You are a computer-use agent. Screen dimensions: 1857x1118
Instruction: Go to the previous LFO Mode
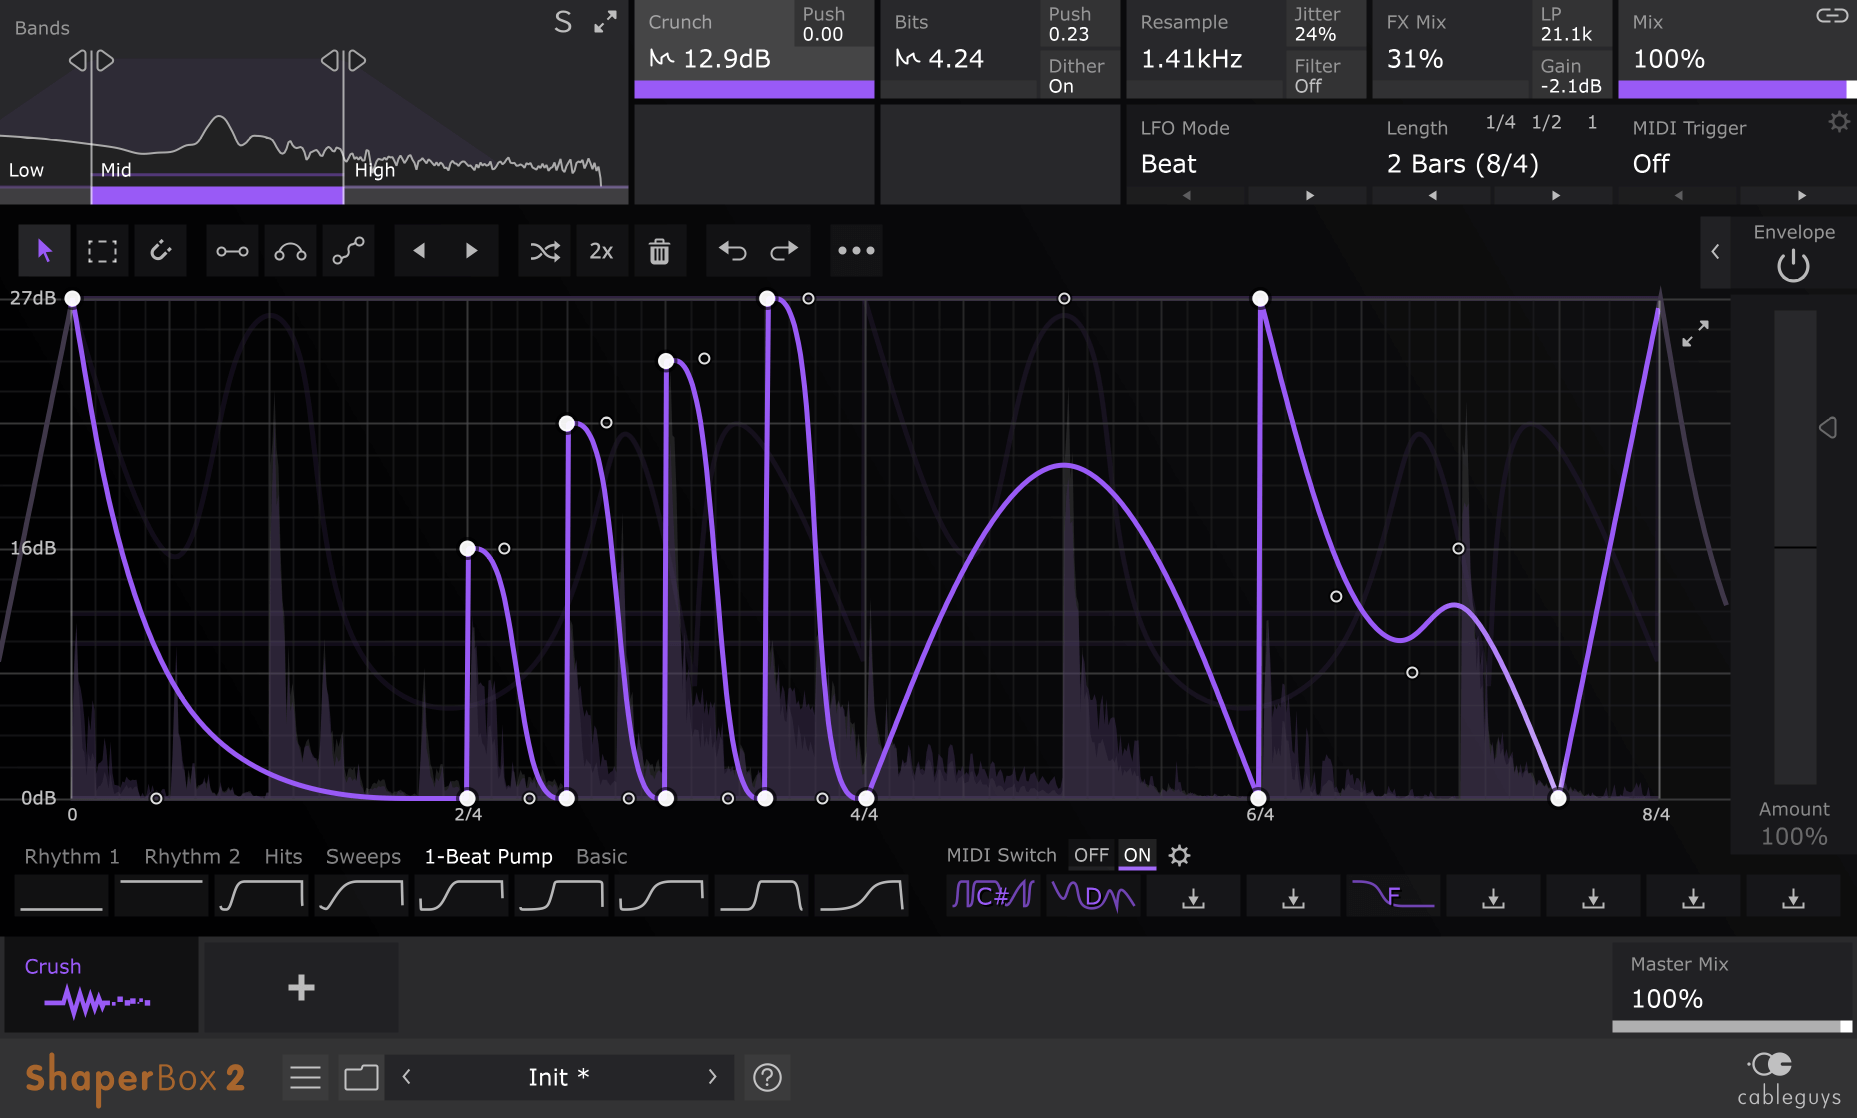1187,196
